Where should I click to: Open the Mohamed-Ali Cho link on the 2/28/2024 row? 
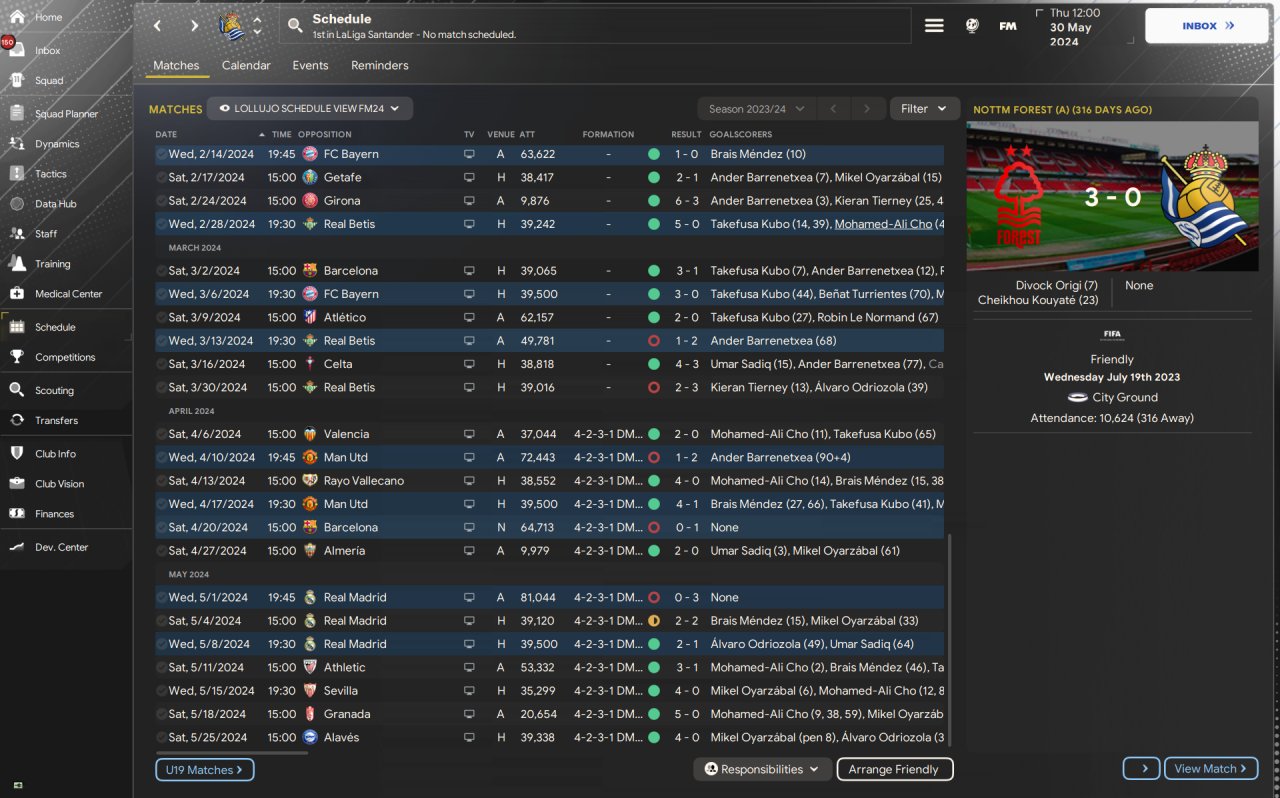[883, 224]
